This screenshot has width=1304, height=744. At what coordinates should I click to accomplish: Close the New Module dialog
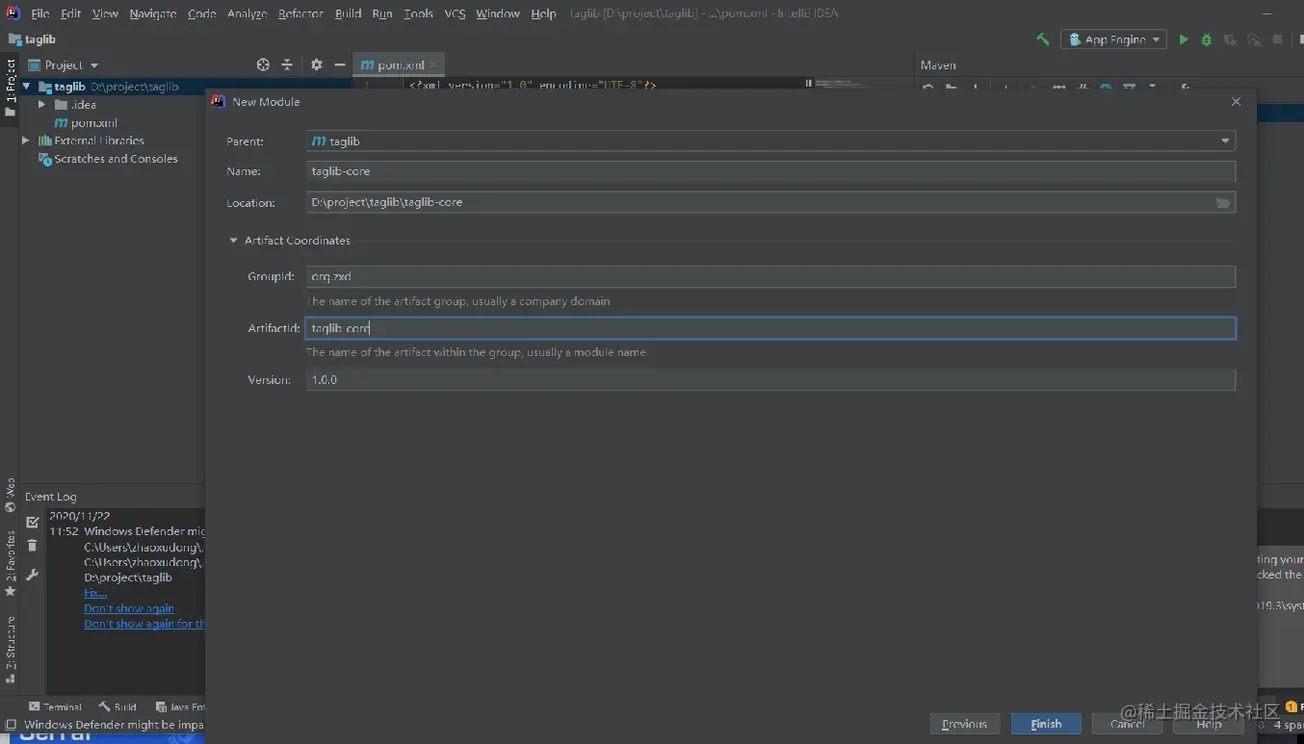[x=1236, y=101]
